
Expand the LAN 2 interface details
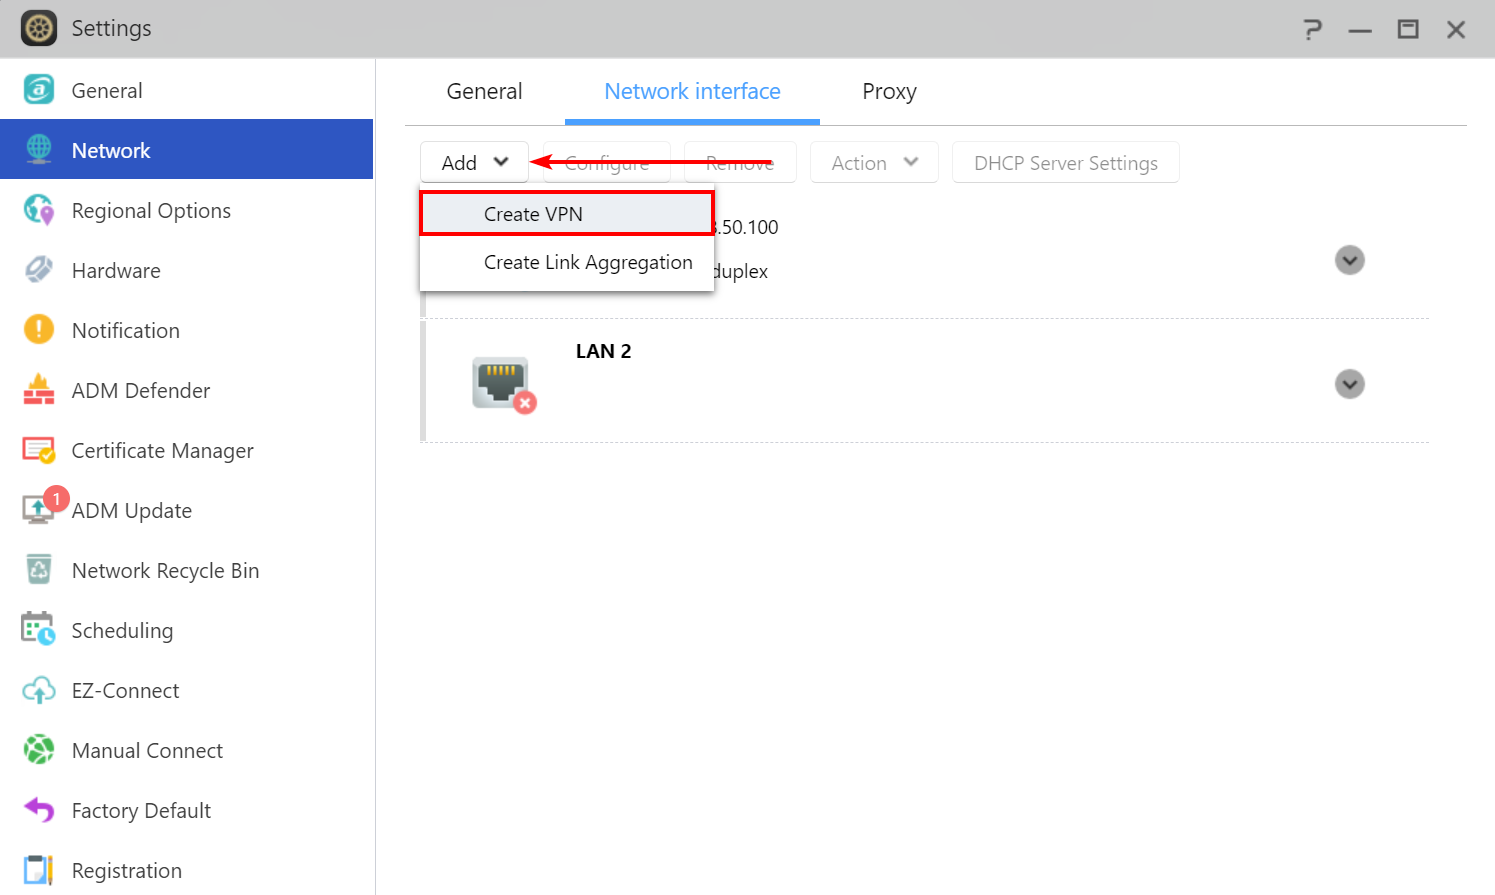1349,384
